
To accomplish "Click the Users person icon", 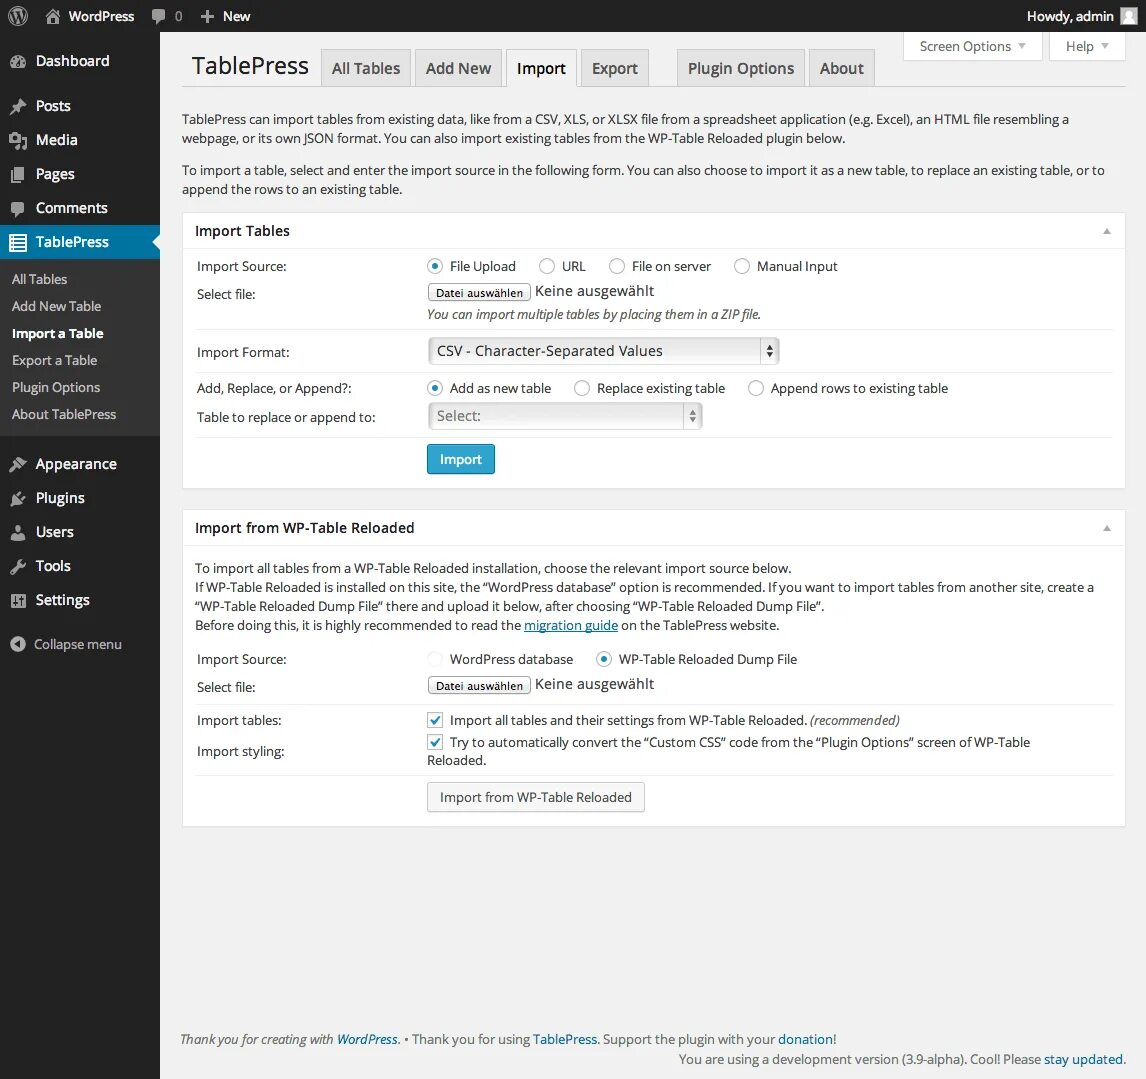I will pyautogui.click(x=18, y=533).
